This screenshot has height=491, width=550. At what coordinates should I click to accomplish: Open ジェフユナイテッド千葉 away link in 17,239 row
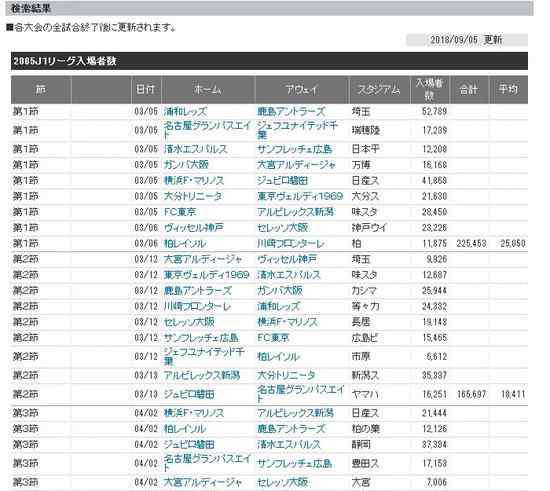298,130
